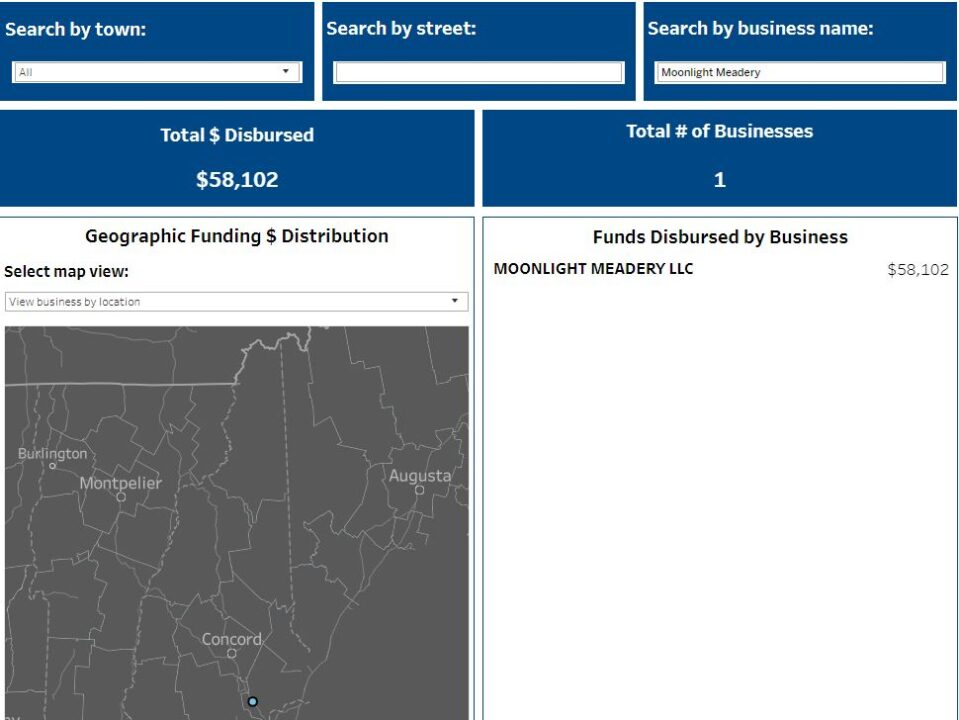Screen dimensions: 959x720
Task: Click the $58,102 amount beside Moonlight Meadery
Action: (917, 269)
